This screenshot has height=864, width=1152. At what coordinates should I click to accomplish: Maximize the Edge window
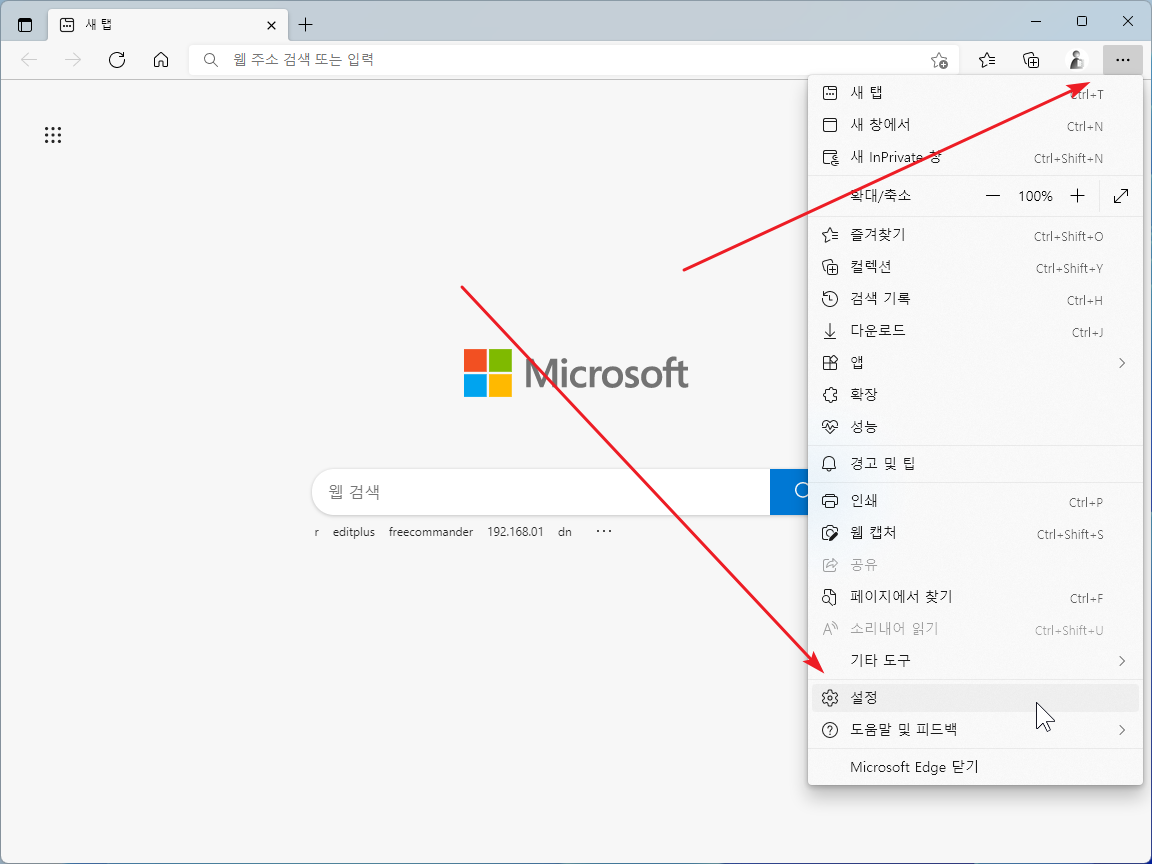pyautogui.click(x=1081, y=22)
